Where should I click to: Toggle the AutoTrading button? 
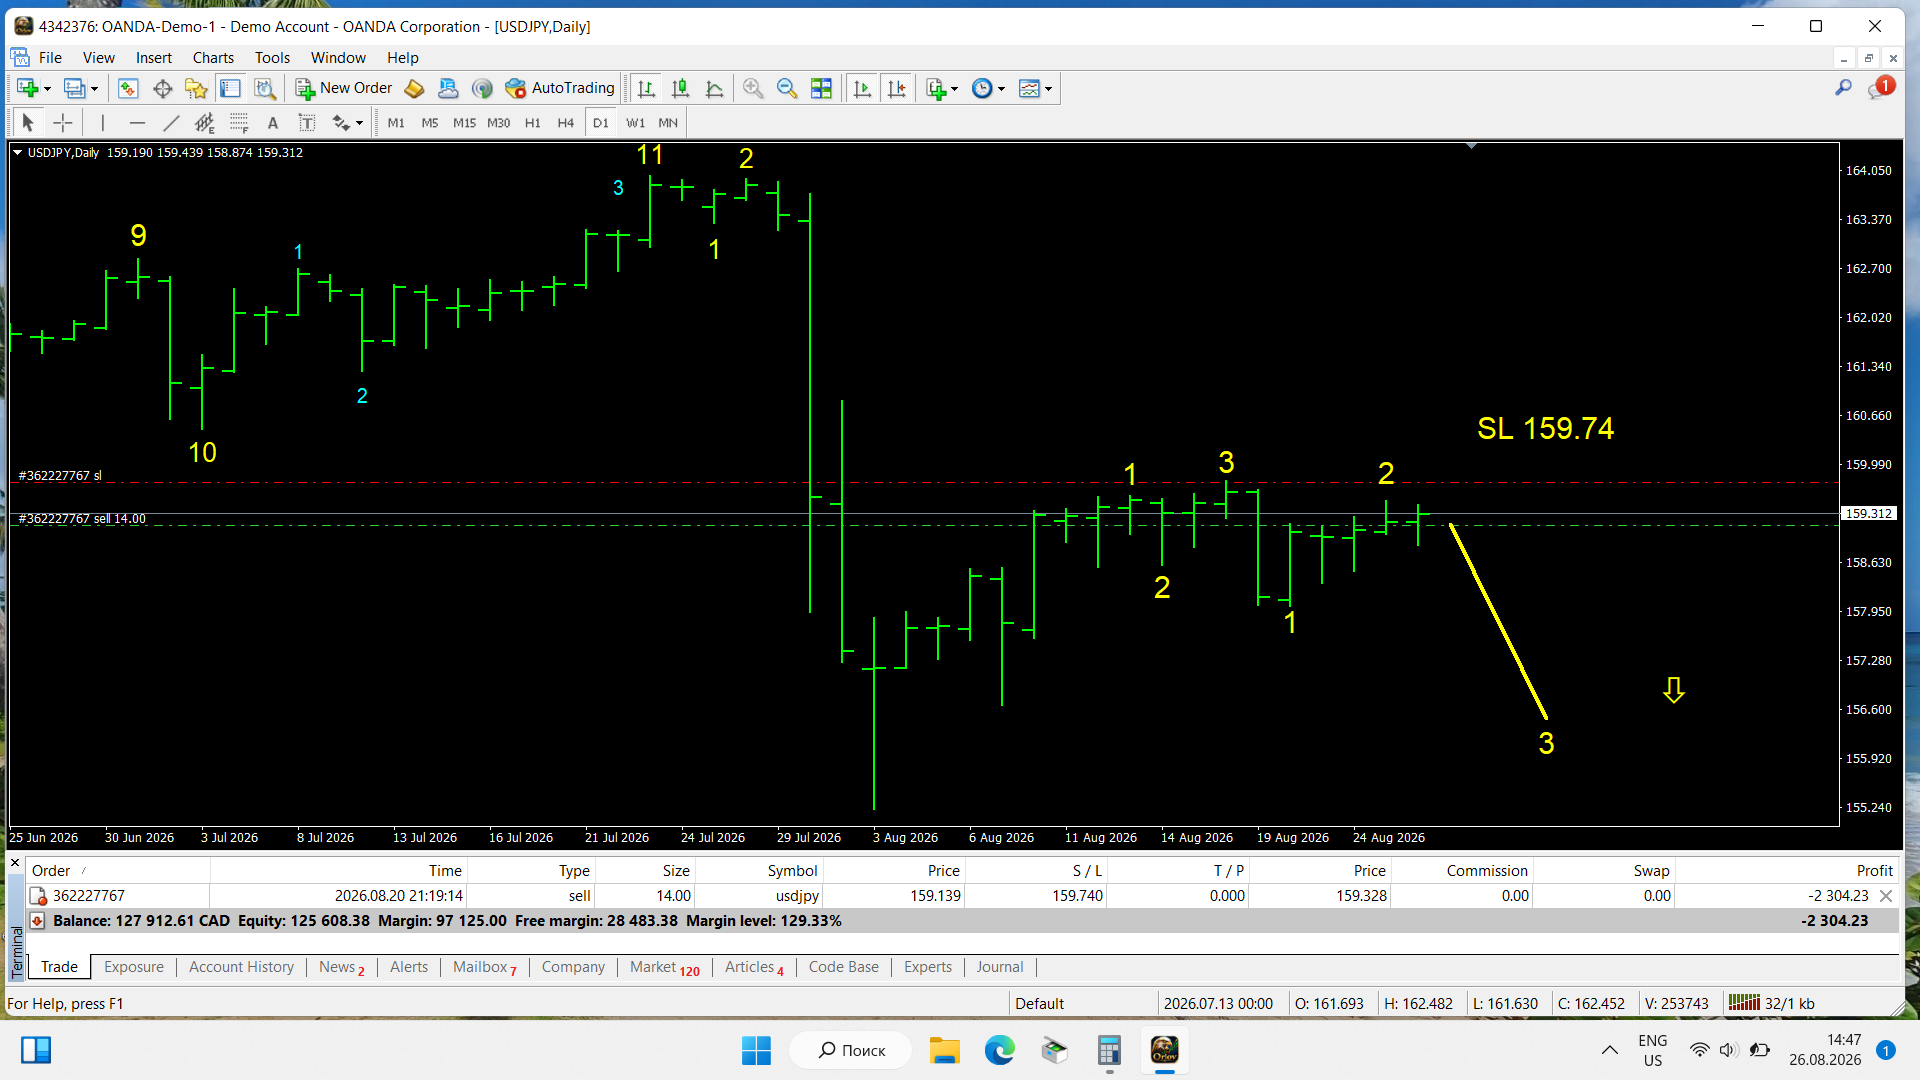pyautogui.click(x=560, y=88)
